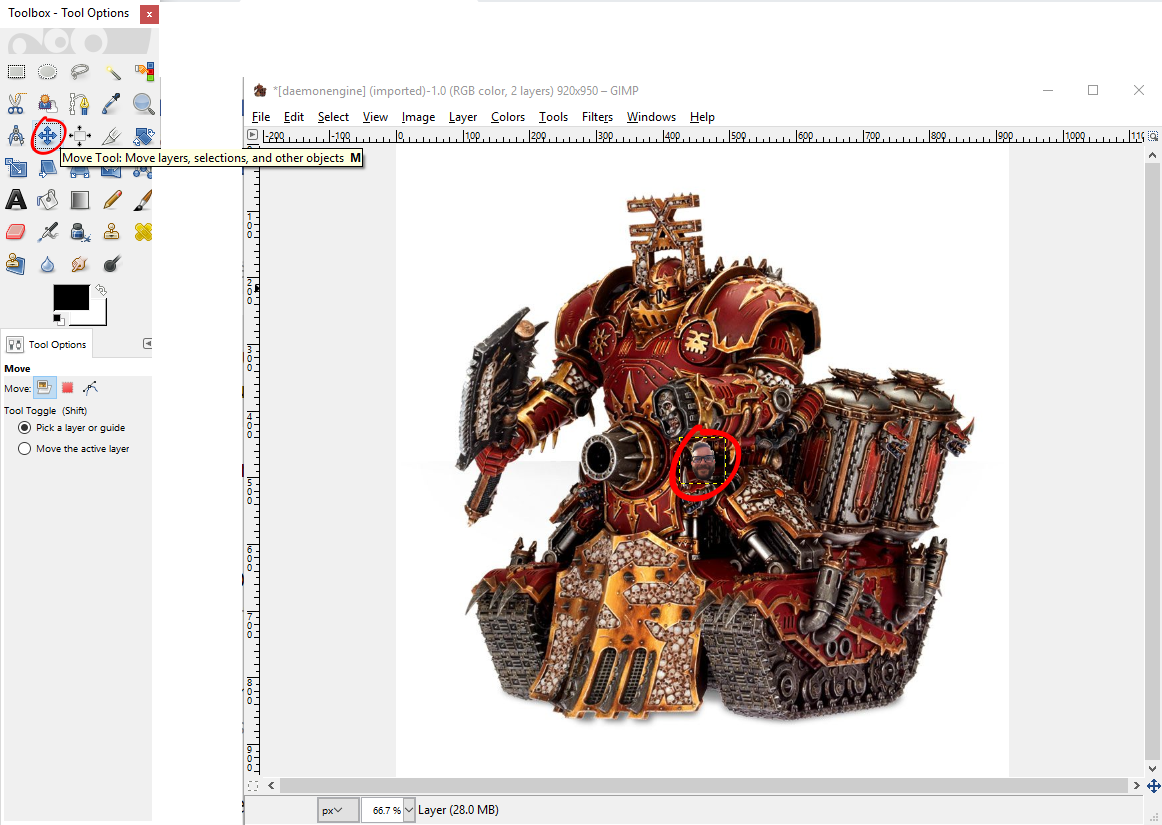This screenshot has width=1162, height=825.
Task: Open the px units dropdown
Action: tap(338, 810)
